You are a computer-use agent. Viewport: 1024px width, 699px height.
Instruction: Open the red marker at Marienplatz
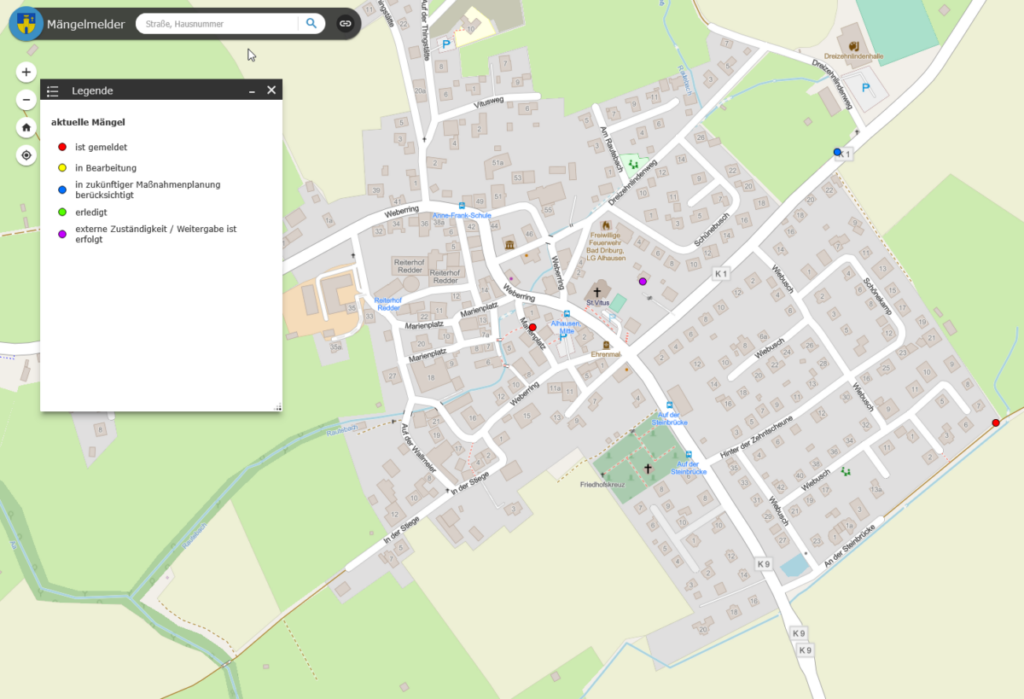pyautogui.click(x=532, y=327)
